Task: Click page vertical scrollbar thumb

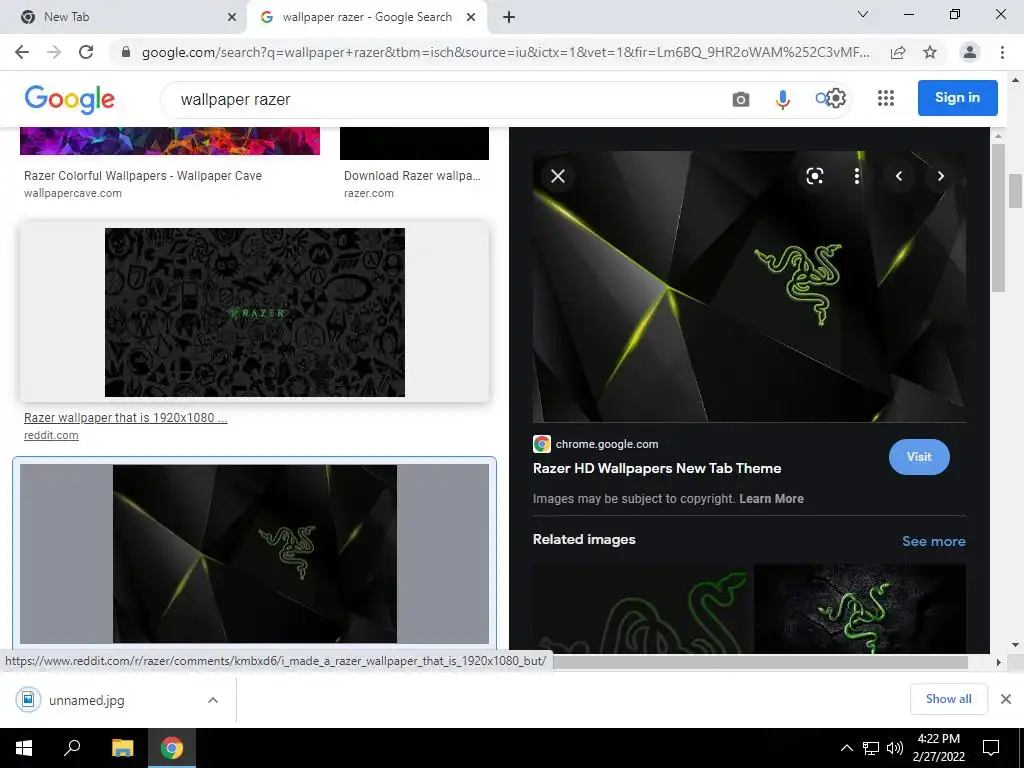Action: tap(1015, 190)
